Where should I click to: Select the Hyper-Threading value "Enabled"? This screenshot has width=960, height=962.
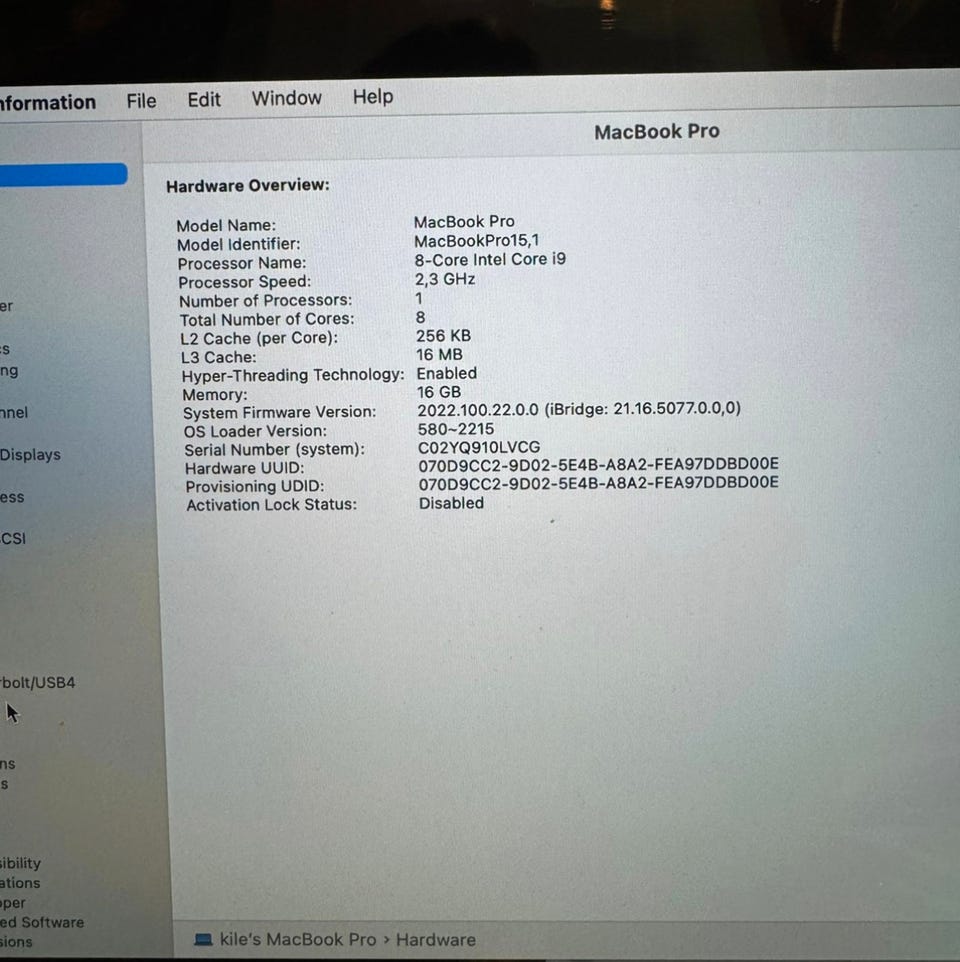[x=447, y=373]
